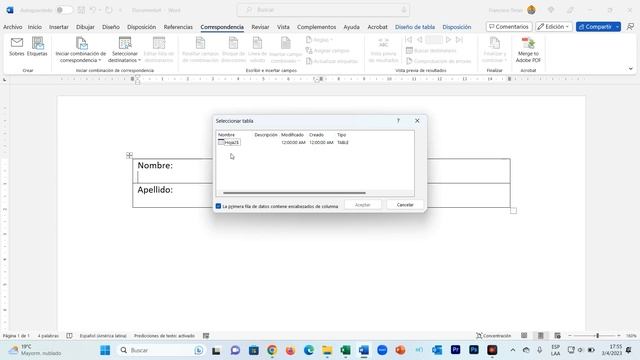Image resolution: width=640 pixels, height=360 pixels.
Task: Toggle first row contains column headers checkbox
Action: (218, 206)
